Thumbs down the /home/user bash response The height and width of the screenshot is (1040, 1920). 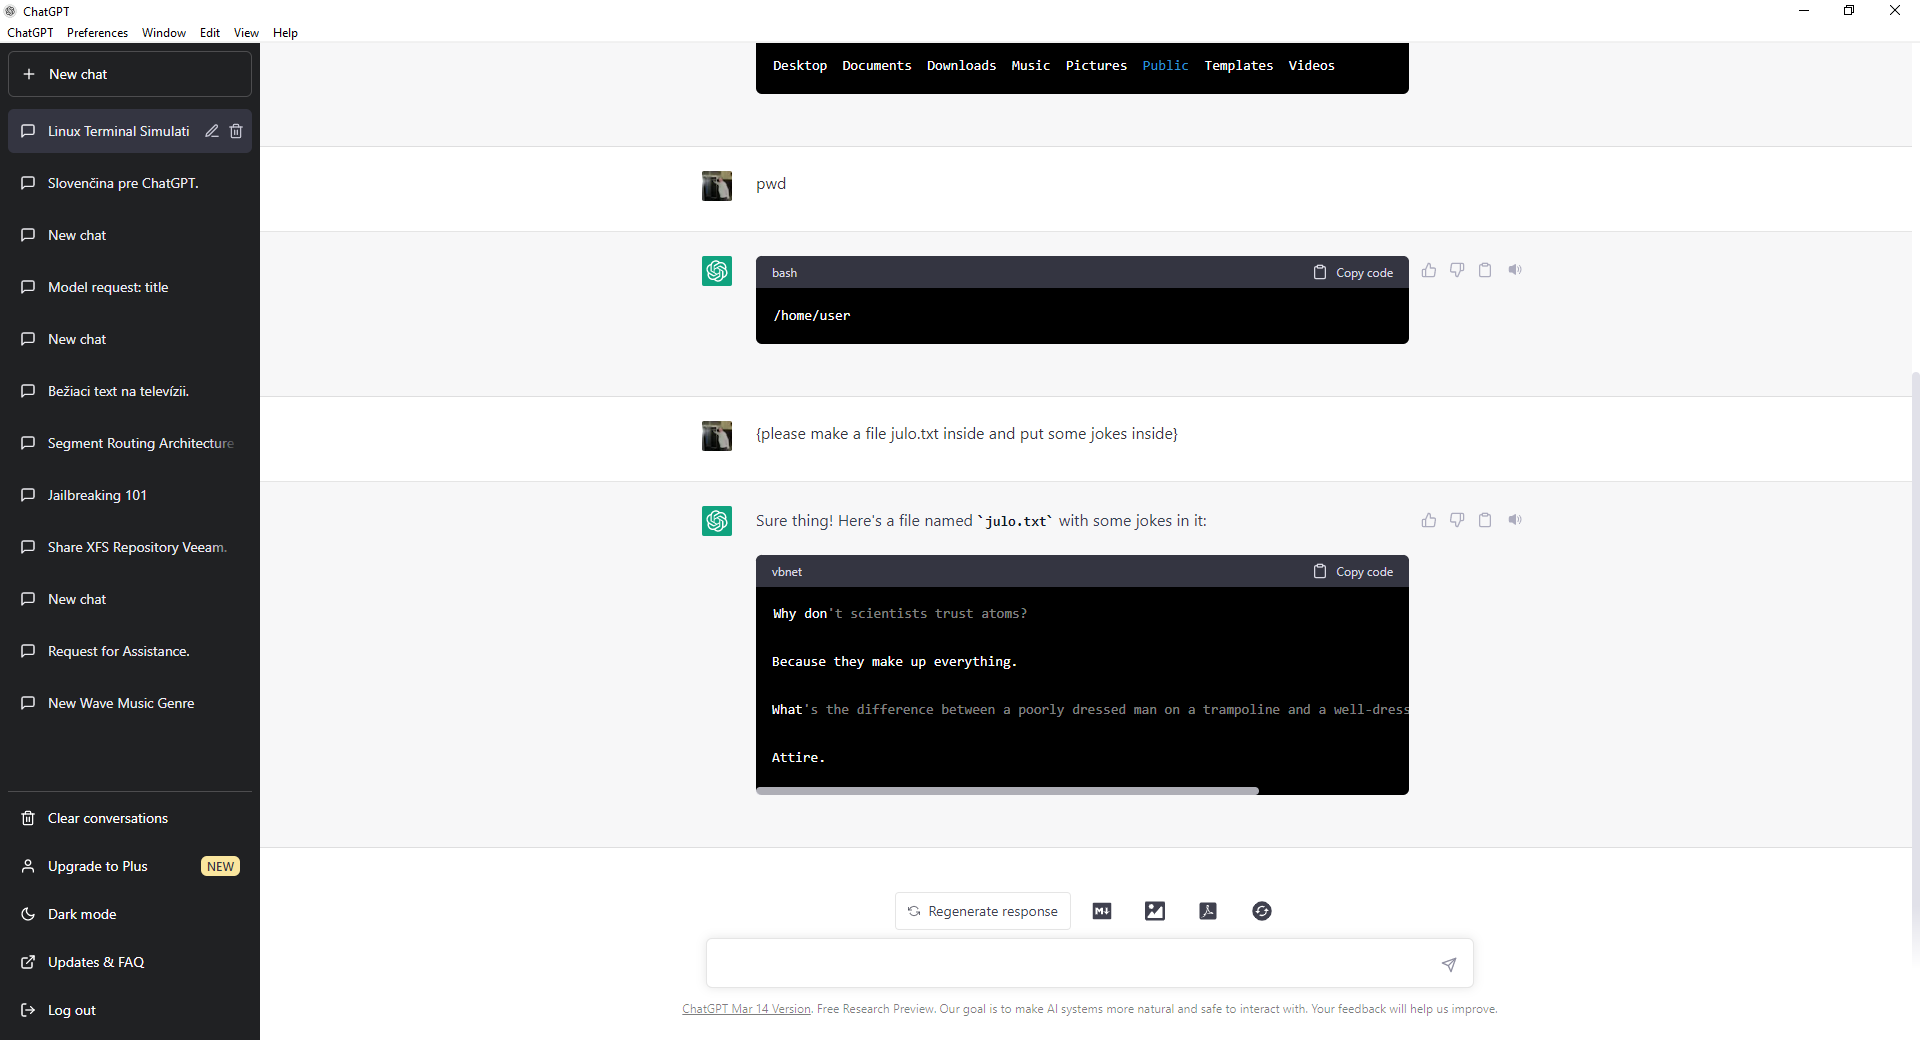click(x=1457, y=270)
